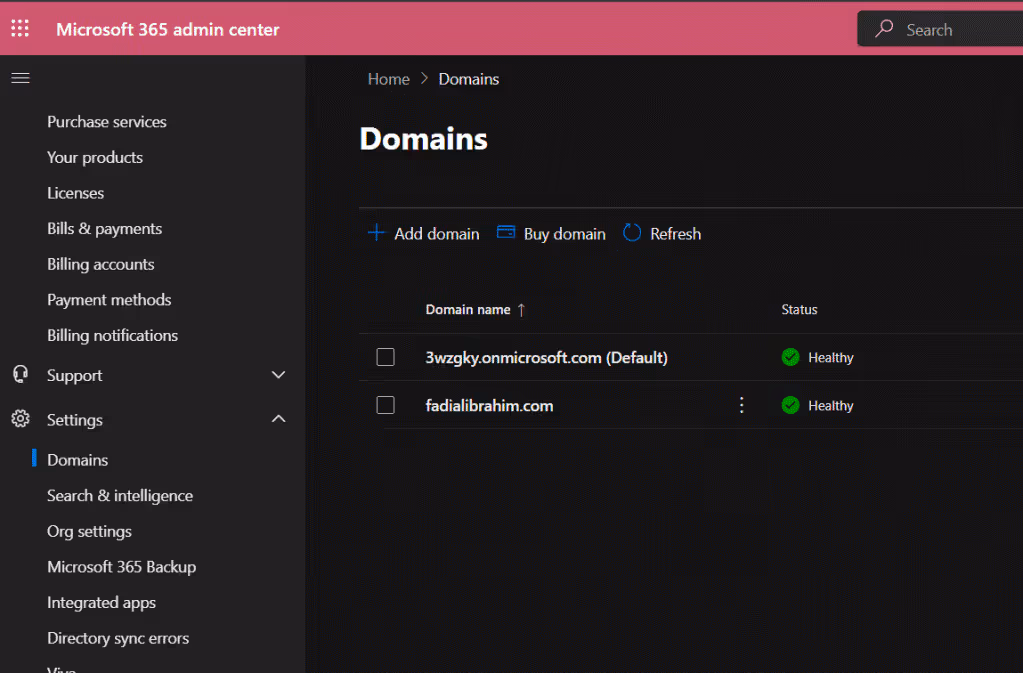Open Integrated apps
Viewport: 1023px width, 673px height.
101,603
